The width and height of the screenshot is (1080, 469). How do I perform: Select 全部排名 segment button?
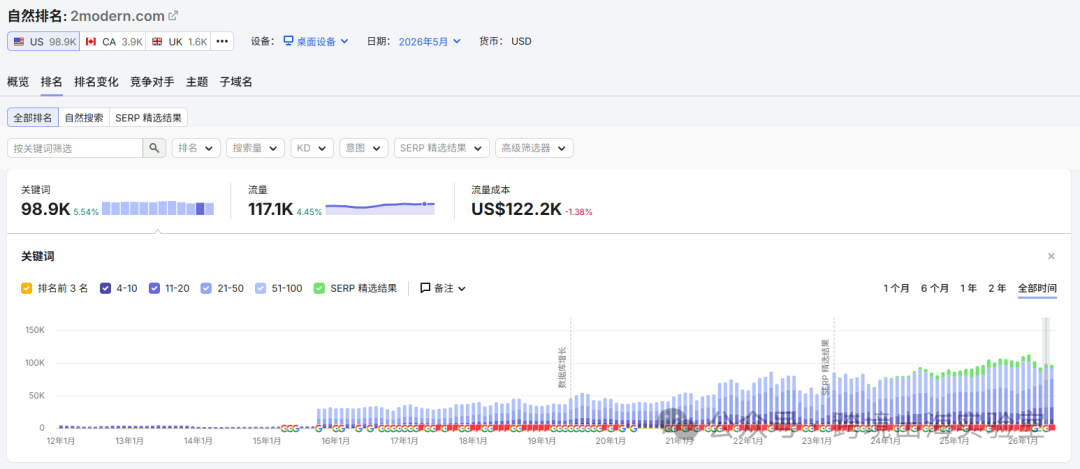33,118
